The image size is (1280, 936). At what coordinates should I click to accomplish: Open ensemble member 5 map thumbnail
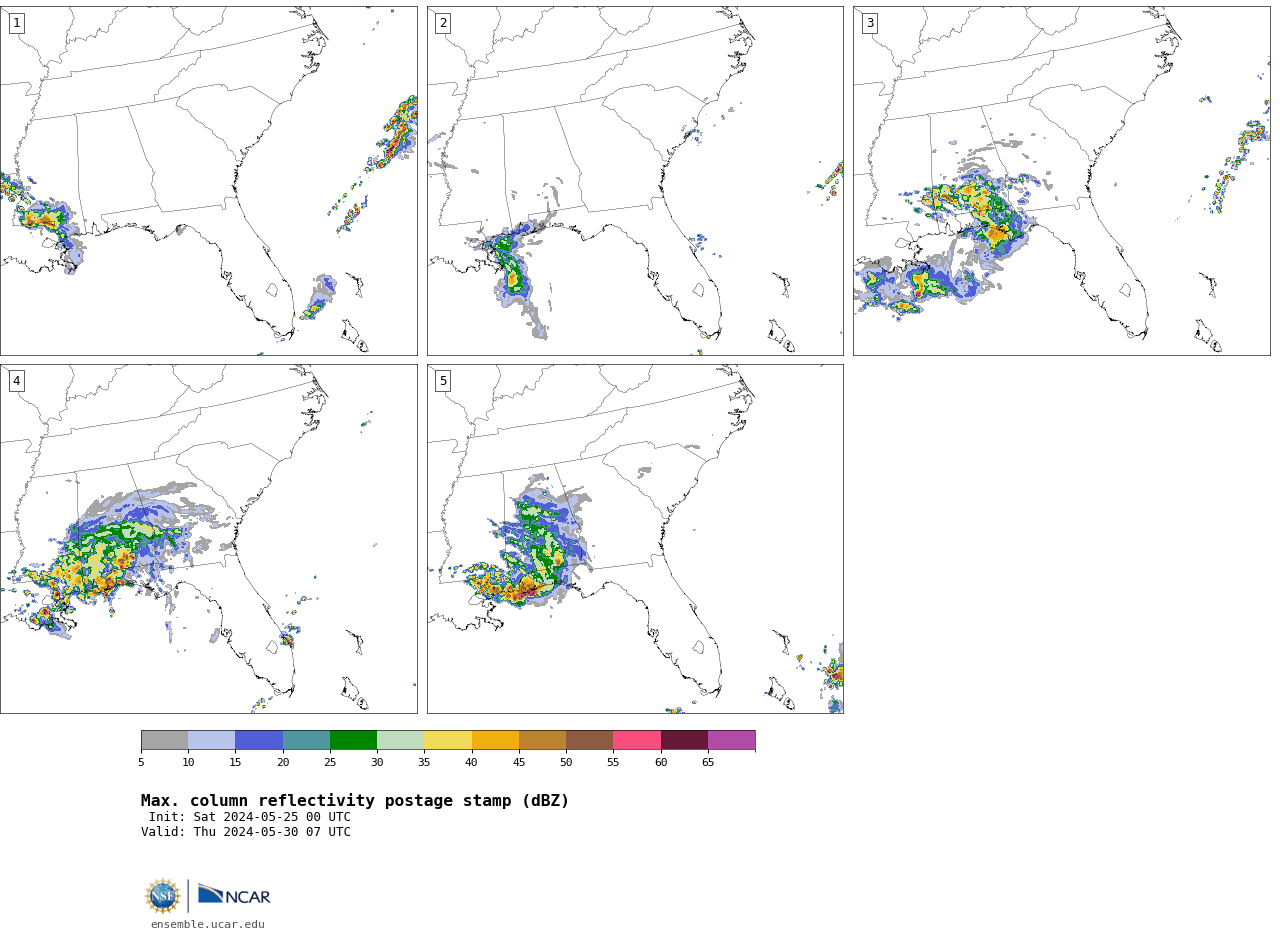click(635, 539)
